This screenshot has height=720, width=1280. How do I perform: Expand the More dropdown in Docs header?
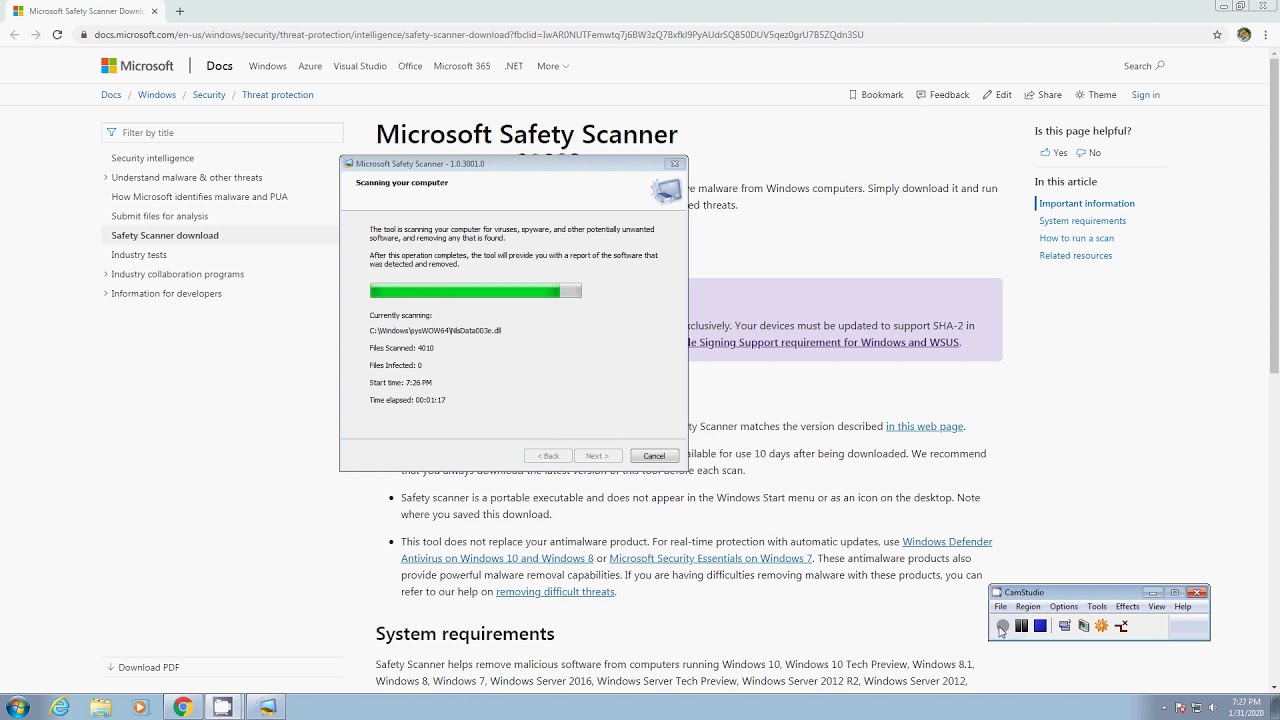[553, 66]
